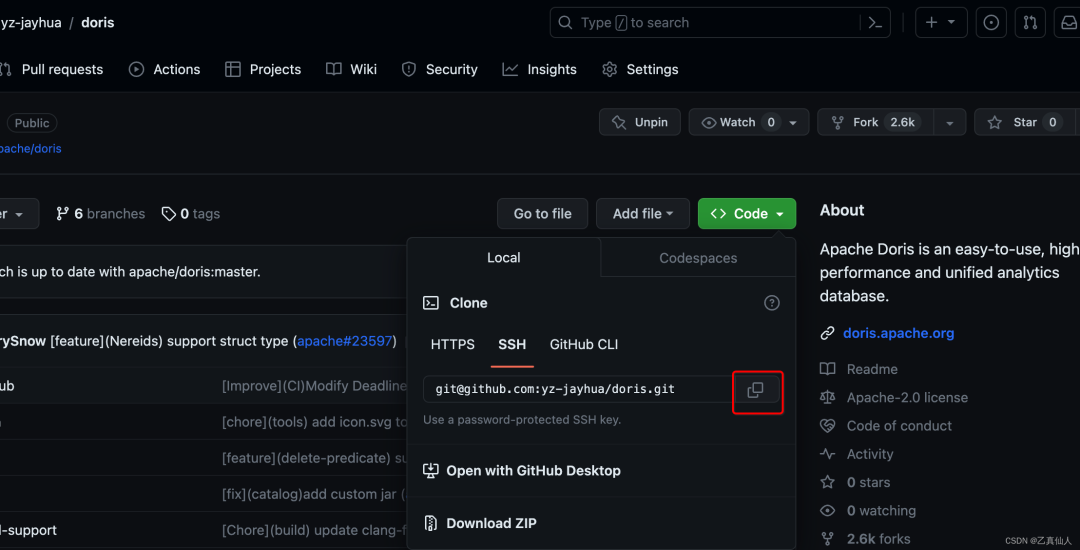Click the Go to file button
Image resolution: width=1080 pixels, height=550 pixels.
[543, 214]
